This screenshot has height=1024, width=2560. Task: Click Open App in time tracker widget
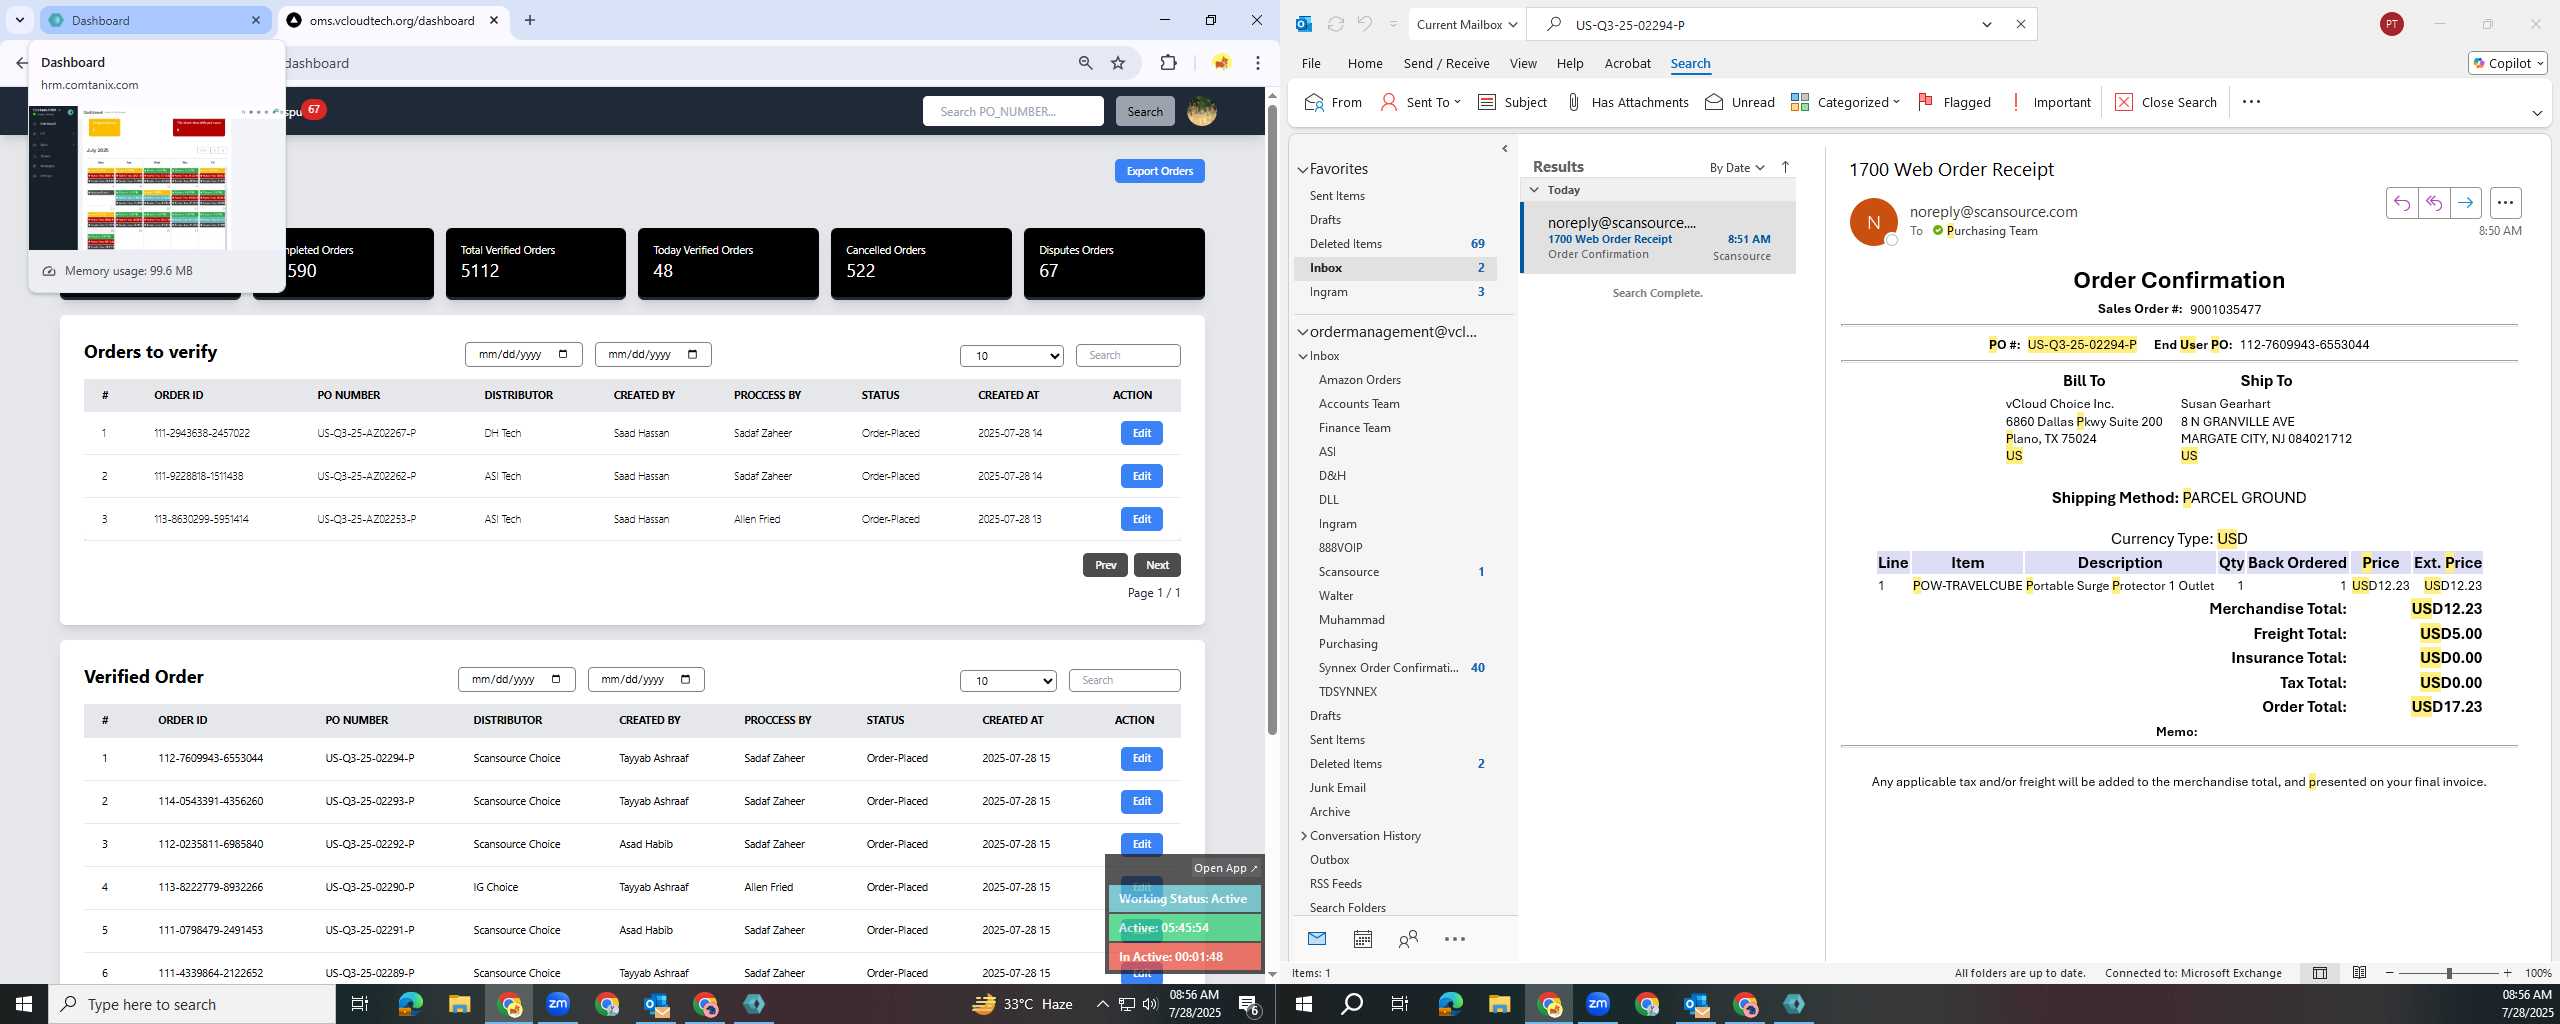(1225, 868)
